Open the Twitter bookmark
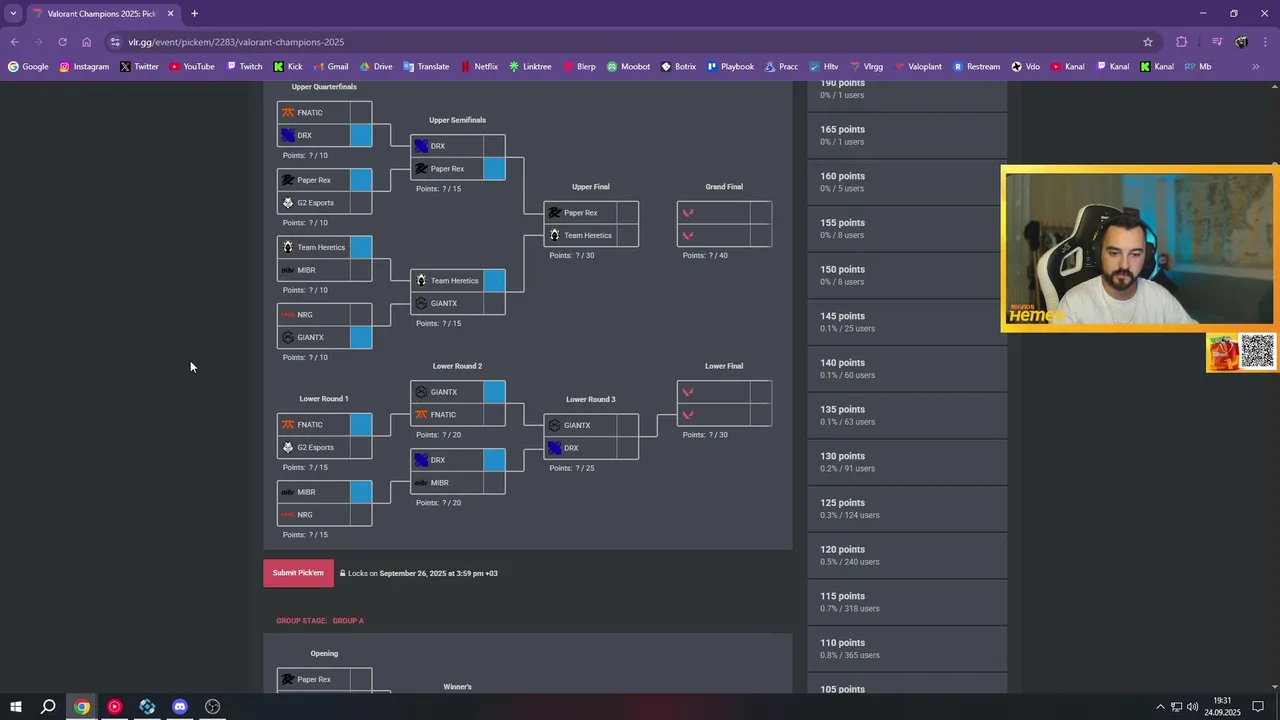The height and width of the screenshot is (720, 1280). [139, 67]
